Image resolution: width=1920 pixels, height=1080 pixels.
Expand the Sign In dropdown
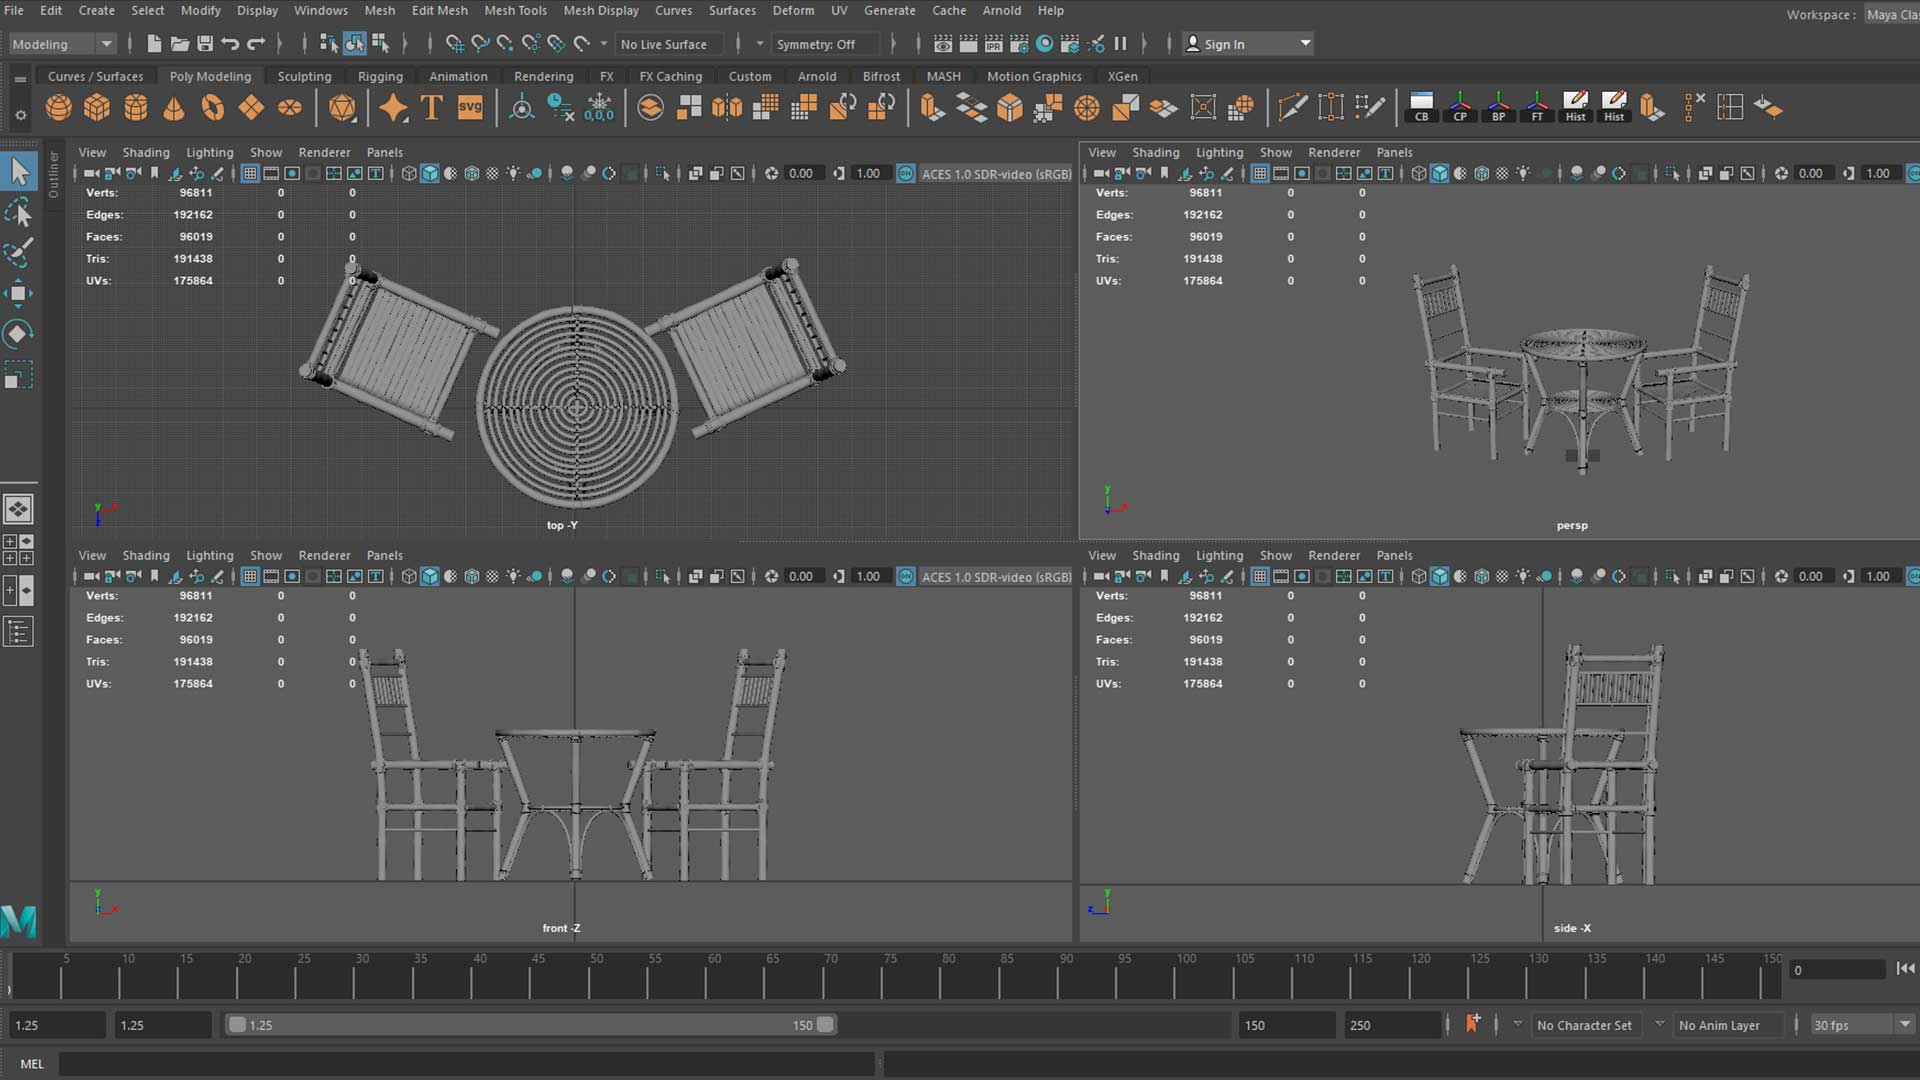1305,44
